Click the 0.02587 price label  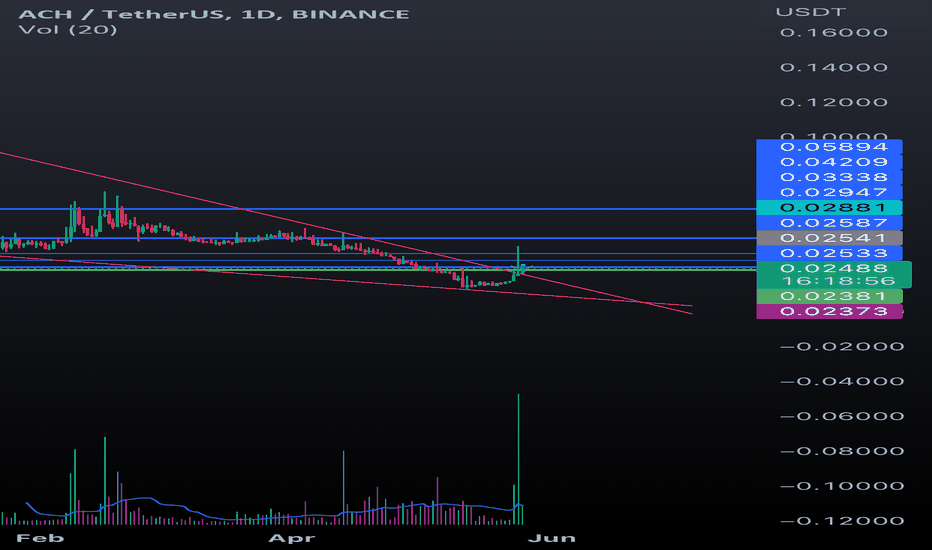[x=829, y=223]
